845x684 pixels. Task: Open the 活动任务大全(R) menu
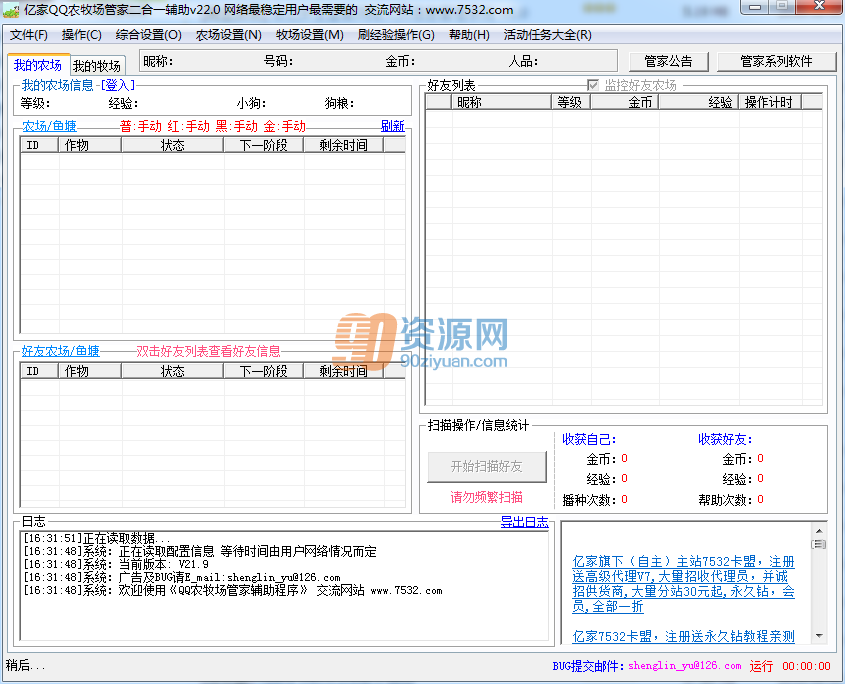pyautogui.click(x=547, y=35)
